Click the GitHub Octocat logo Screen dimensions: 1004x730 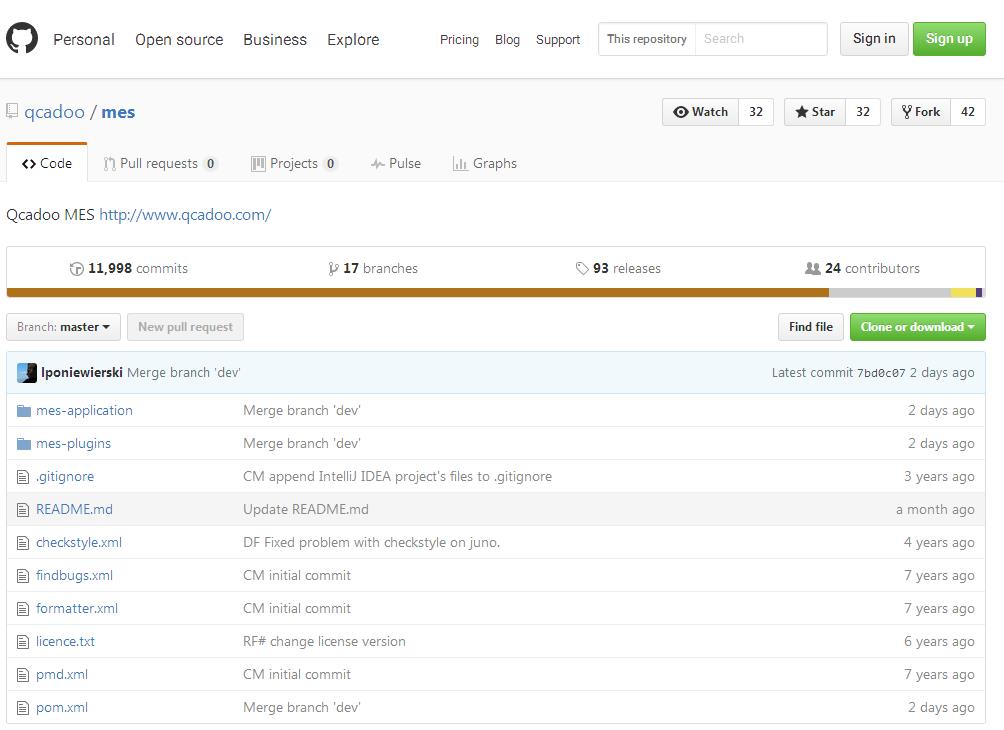point(22,38)
